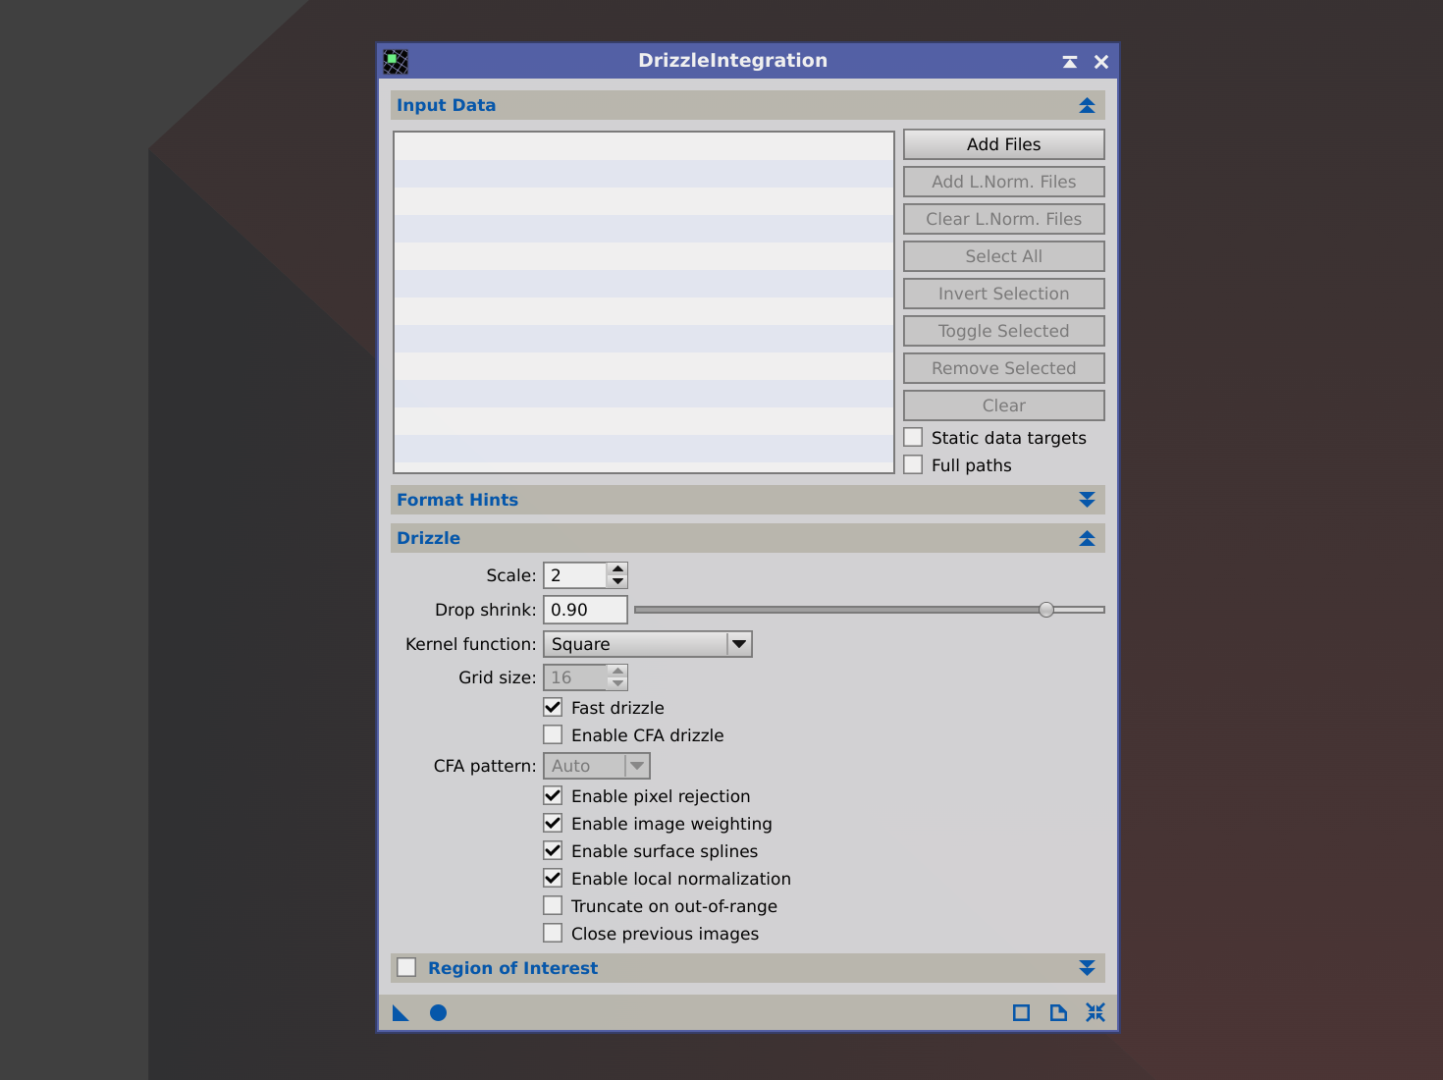Shade the DrizzleIntegration window with title bar arrow
1443x1080 pixels.
click(x=1070, y=62)
